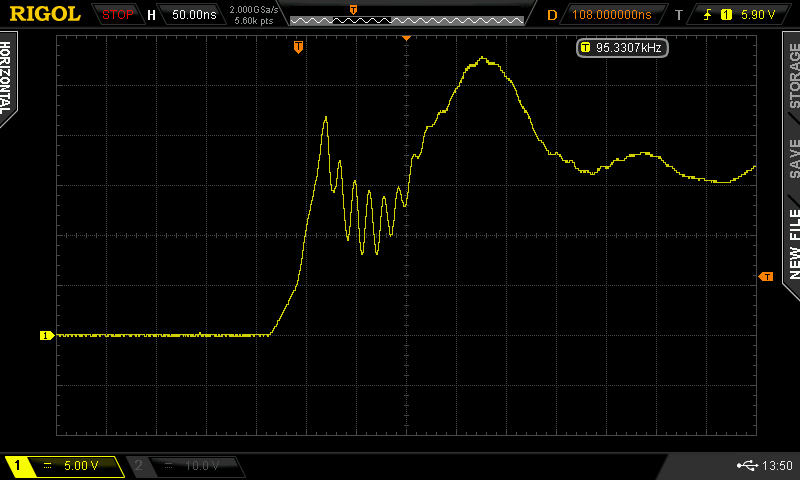Click the waveform memory overview bar
The image size is (800, 480).
pos(406,18)
